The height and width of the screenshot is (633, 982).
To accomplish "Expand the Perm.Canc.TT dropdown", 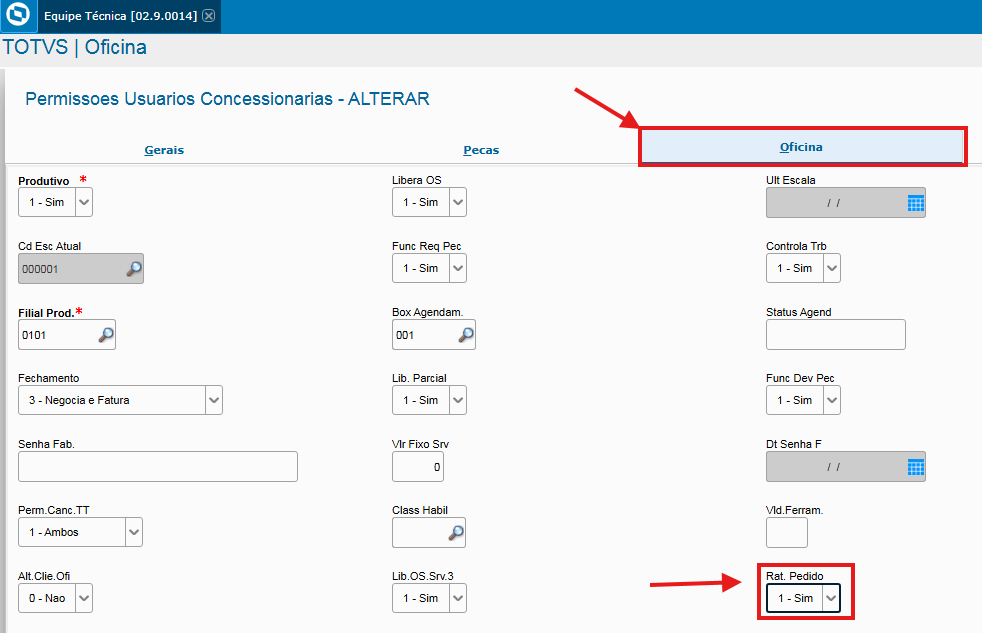I will point(133,532).
